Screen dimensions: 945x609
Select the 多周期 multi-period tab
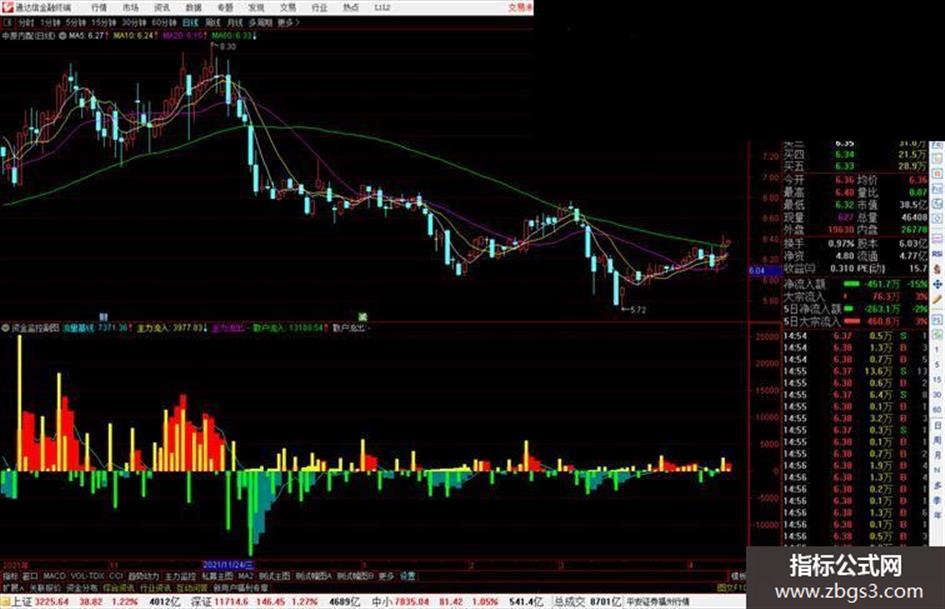260,22
